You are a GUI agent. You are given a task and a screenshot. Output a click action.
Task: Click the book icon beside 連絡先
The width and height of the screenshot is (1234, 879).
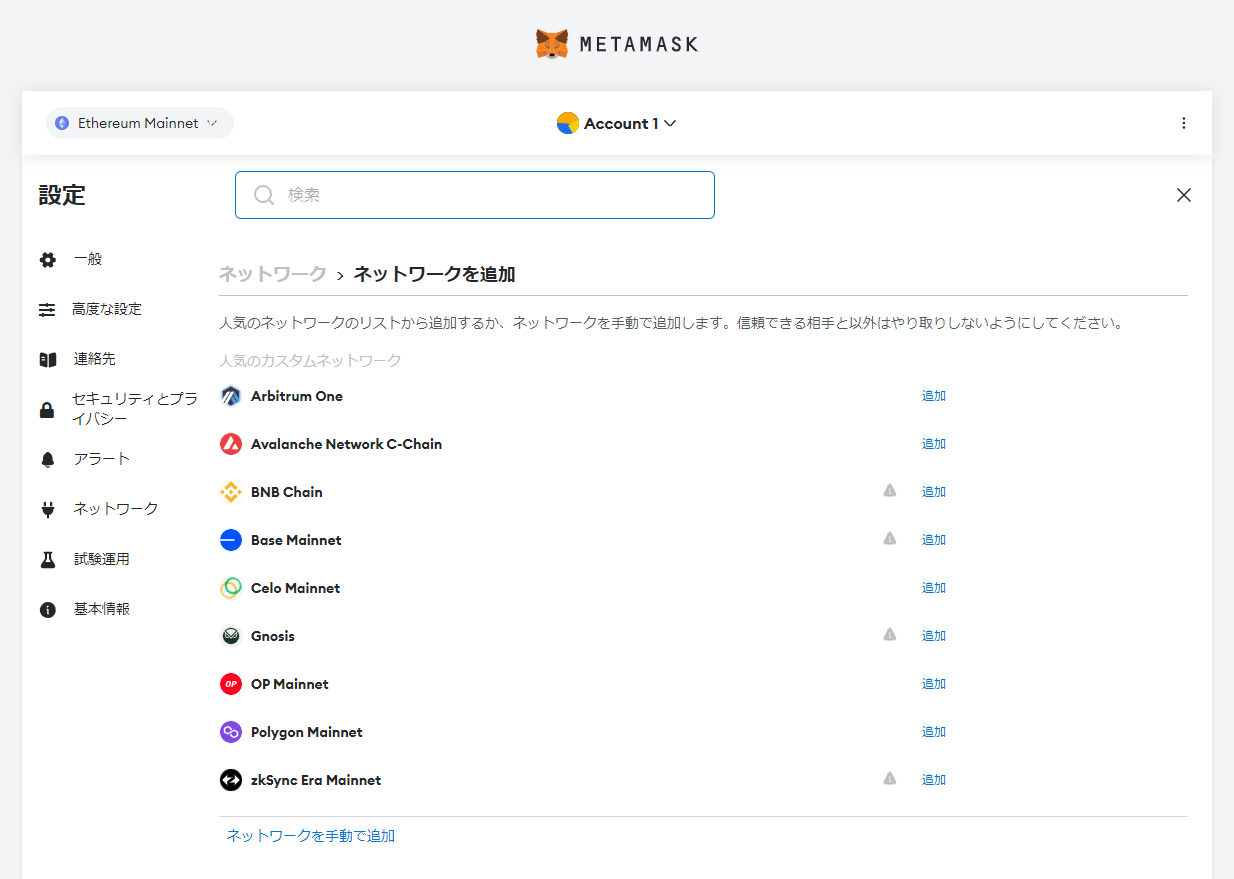[x=47, y=360]
